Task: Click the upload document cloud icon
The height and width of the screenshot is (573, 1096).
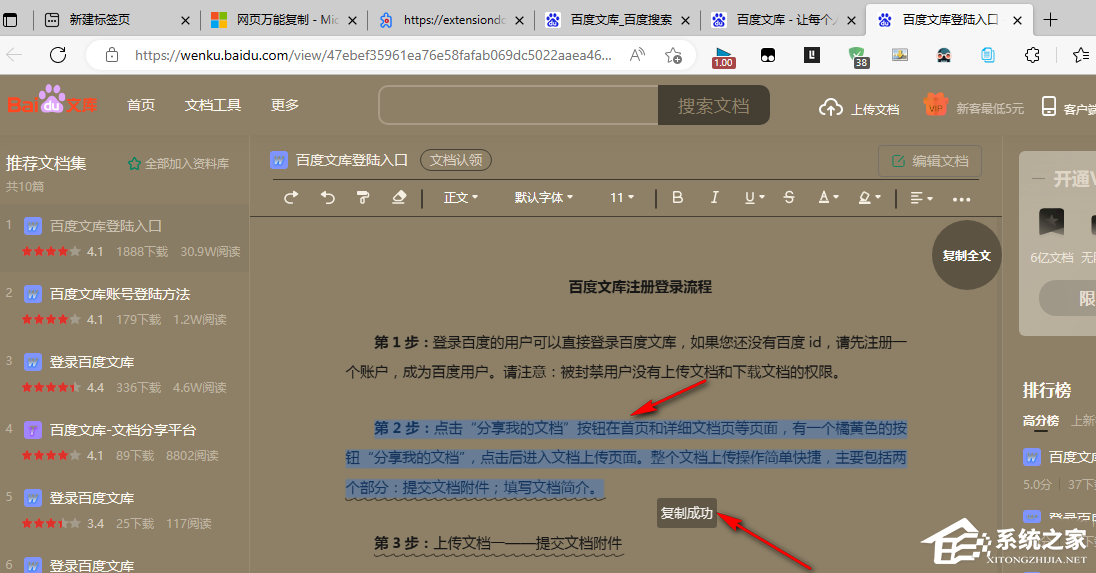Action: pyautogui.click(x=830, y=108)
